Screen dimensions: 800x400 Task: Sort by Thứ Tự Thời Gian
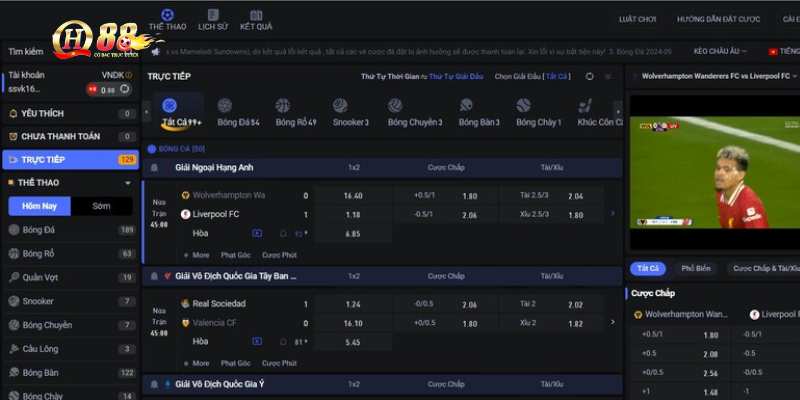point(390,77)
